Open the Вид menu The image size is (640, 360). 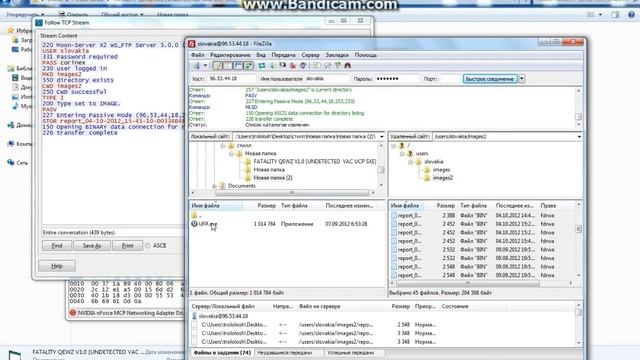[x=261, y=55]
